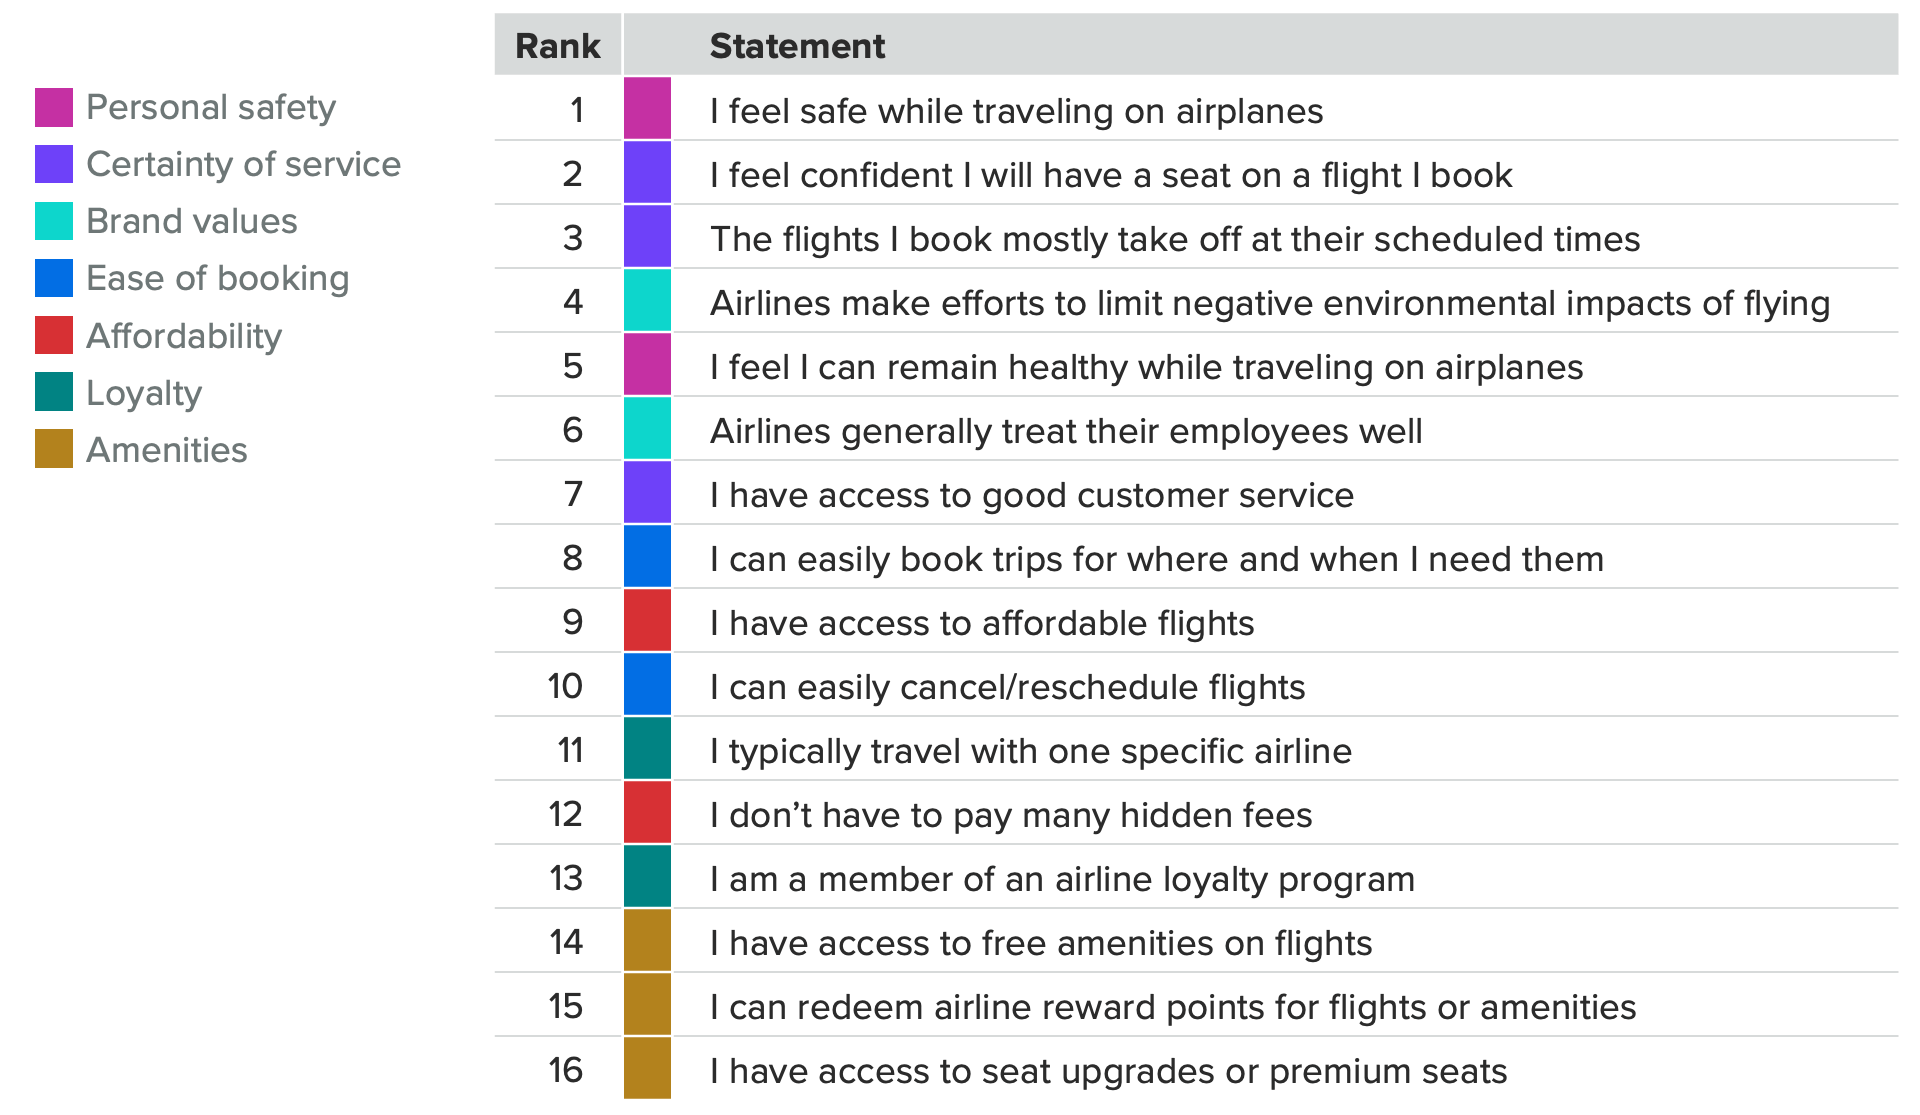Image resolution: width=1920 pixels, height=1115 pixels.
Task: Click the color block beside rank 11
Action: coord(647,748)
